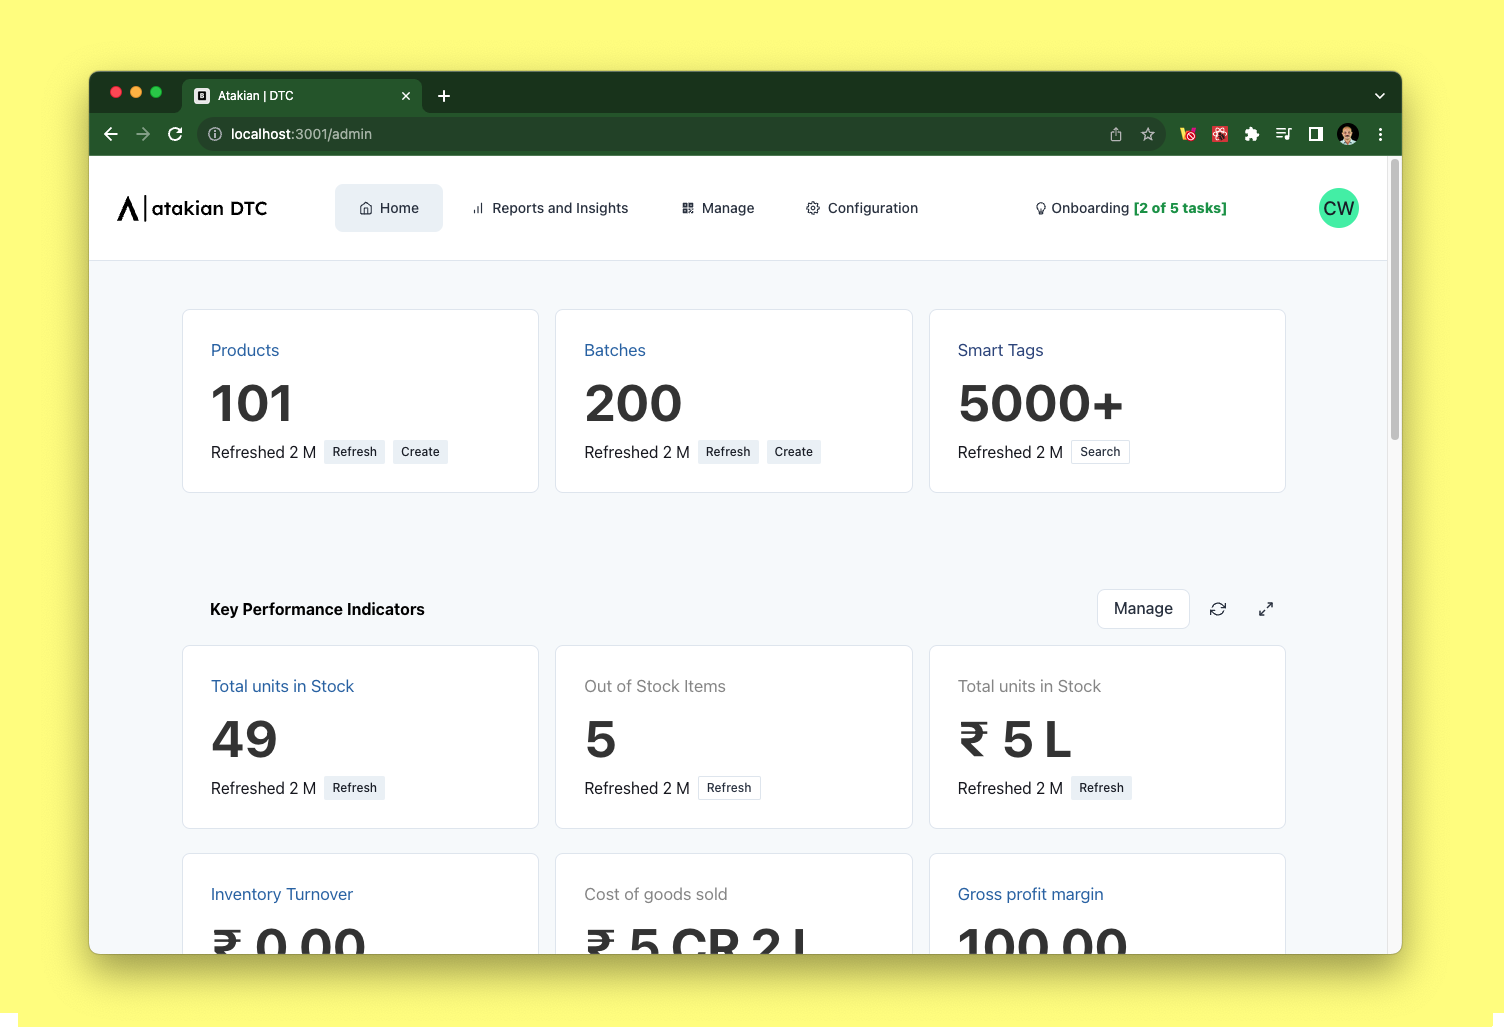Open the CW profile avatar
Image resolution: width=1504 pixels, height=1027 pixels.
click(1338, 208)
